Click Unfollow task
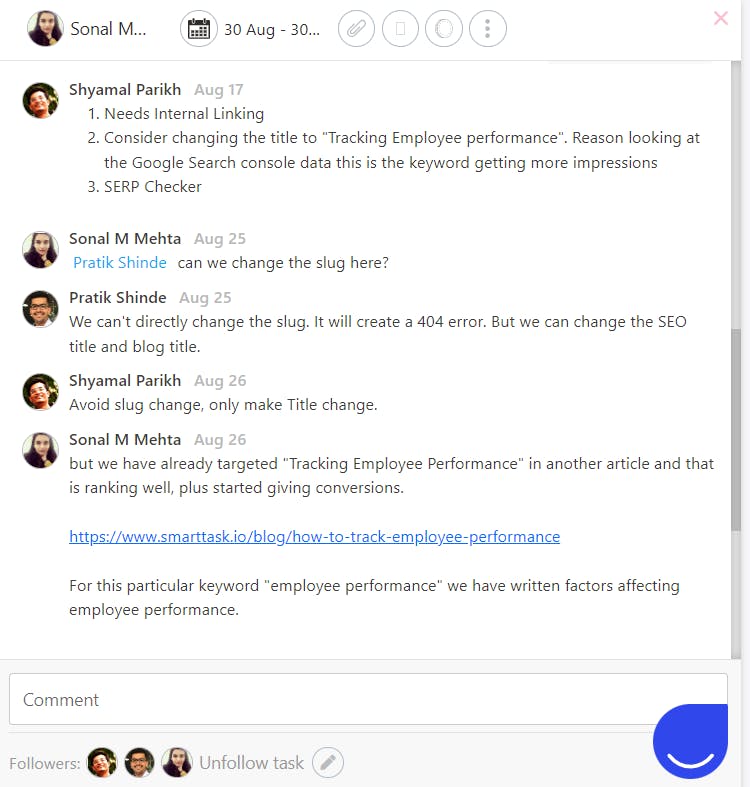750x787 pixels. 251,763
